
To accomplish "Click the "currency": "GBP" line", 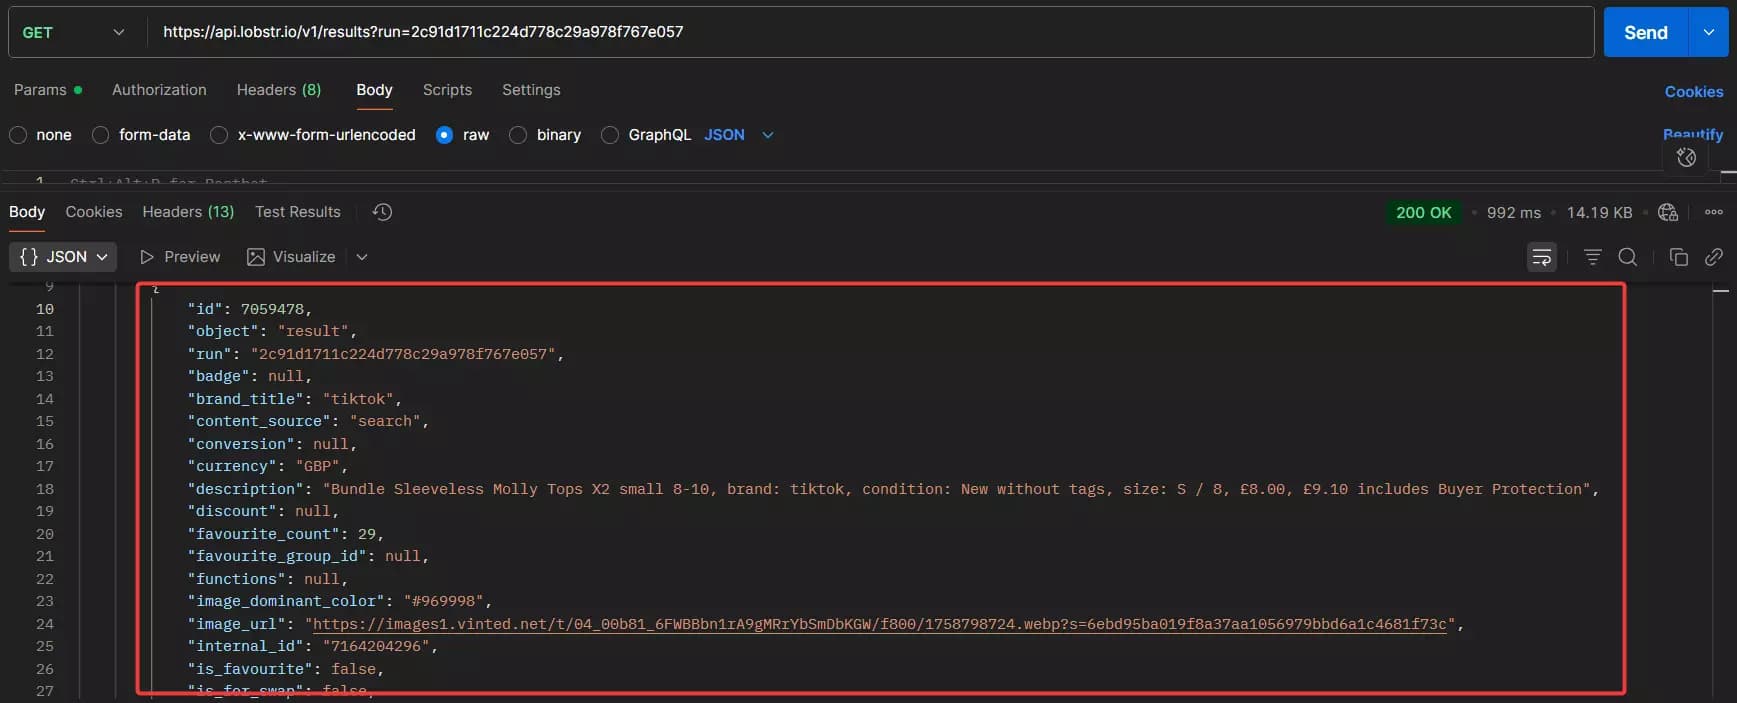I will click(267, 466).
